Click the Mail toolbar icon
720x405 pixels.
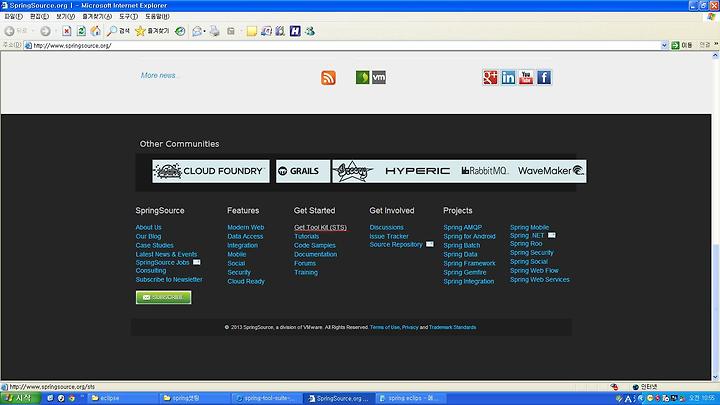pos(197,31)
